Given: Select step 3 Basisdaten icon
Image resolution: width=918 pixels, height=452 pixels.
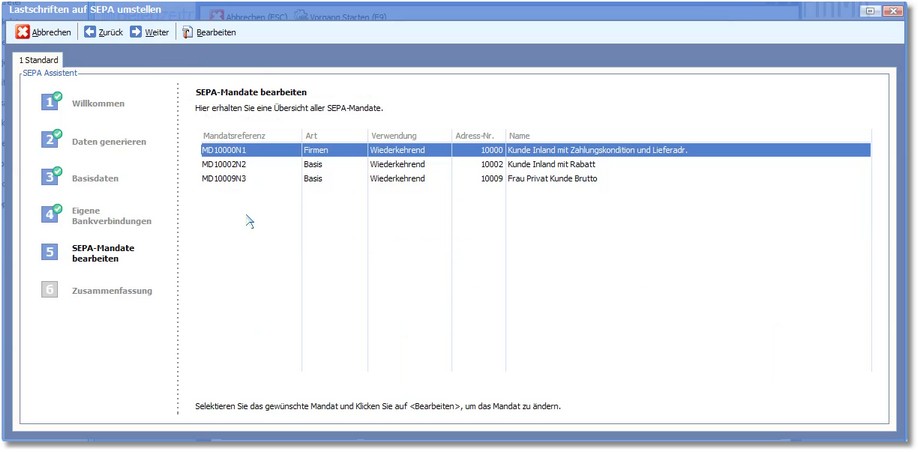Looking at the screenshot, I should [51, 178].
